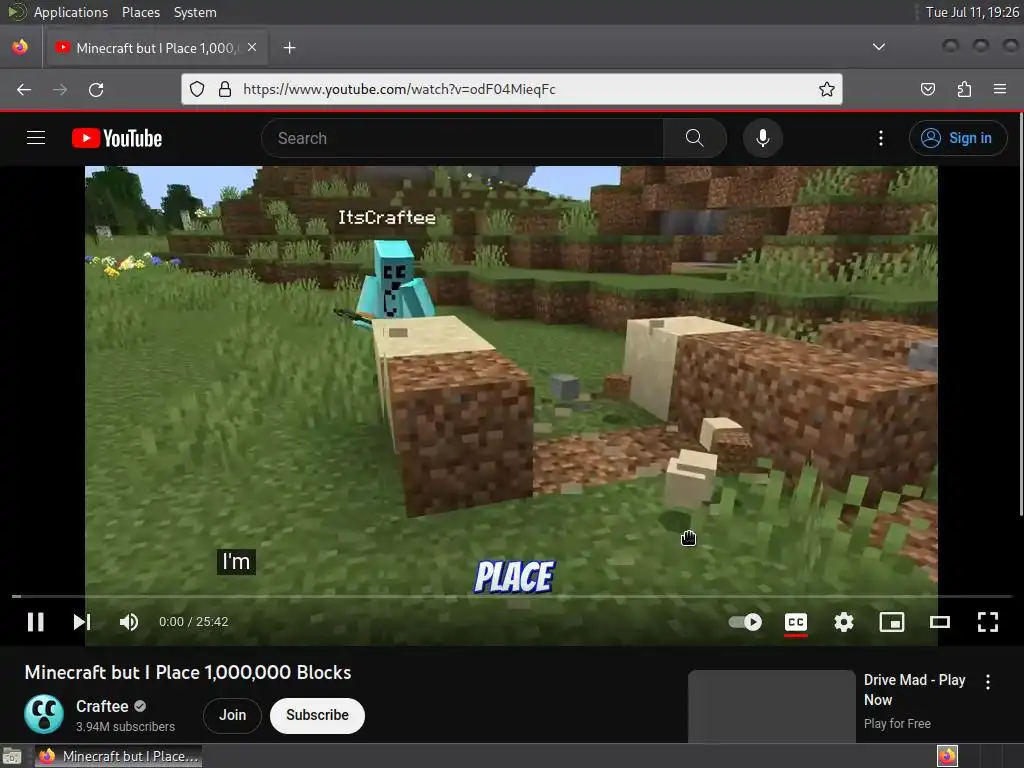Show site security padlock info

pos(225,89)
